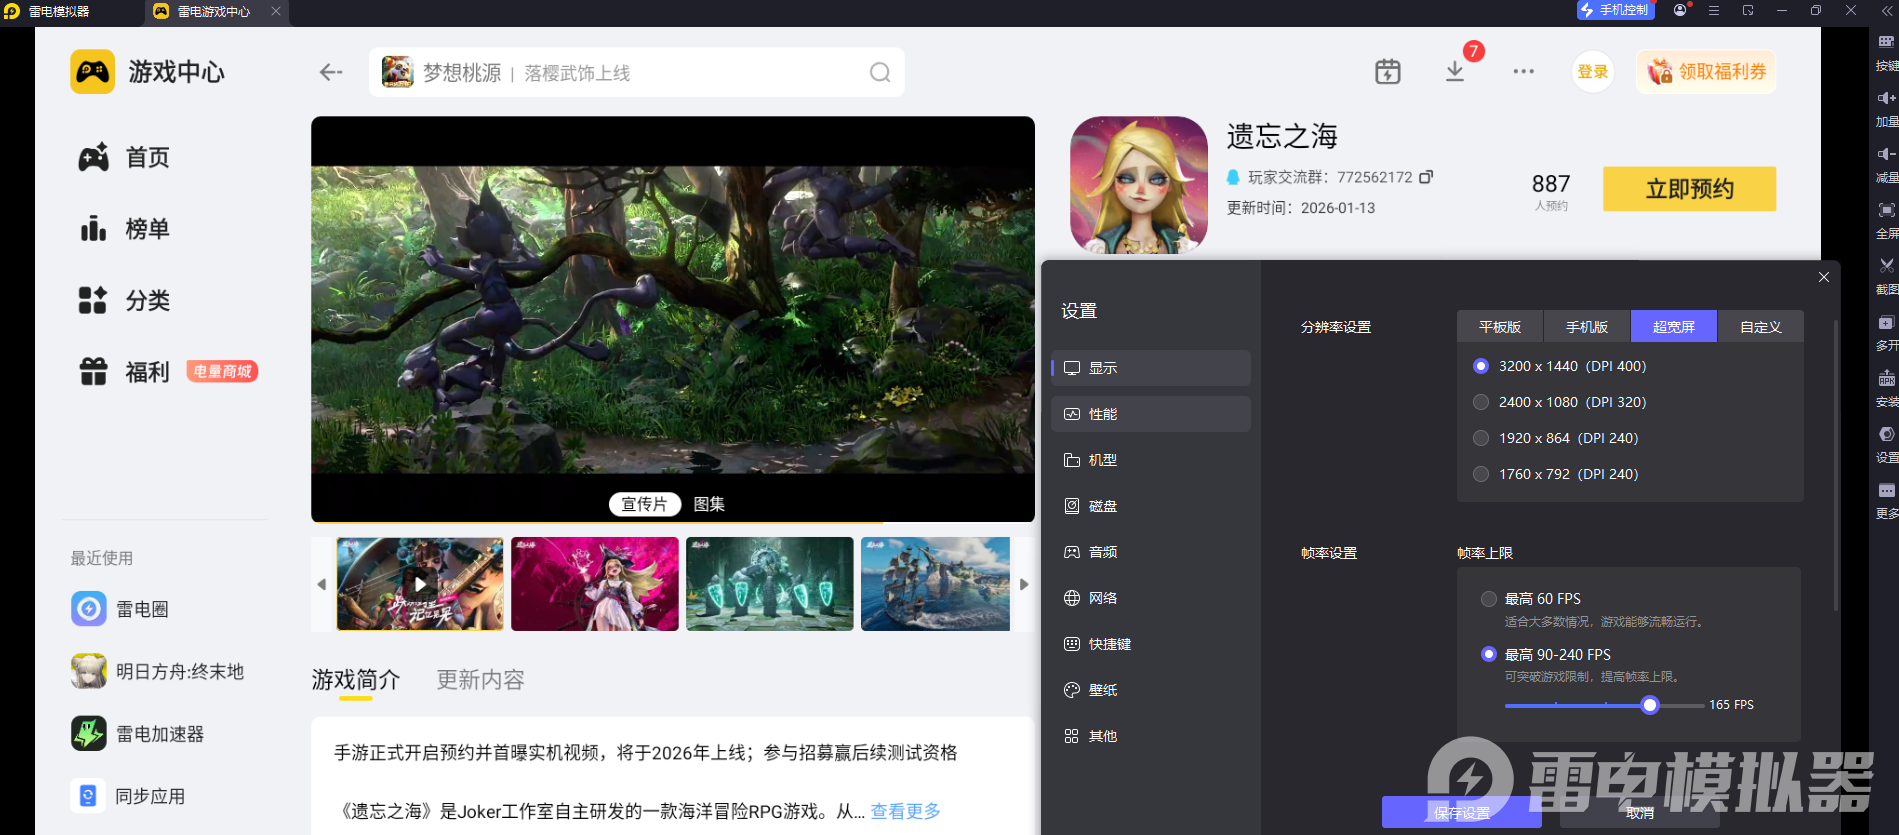Click the 登录 login button

1593,72
